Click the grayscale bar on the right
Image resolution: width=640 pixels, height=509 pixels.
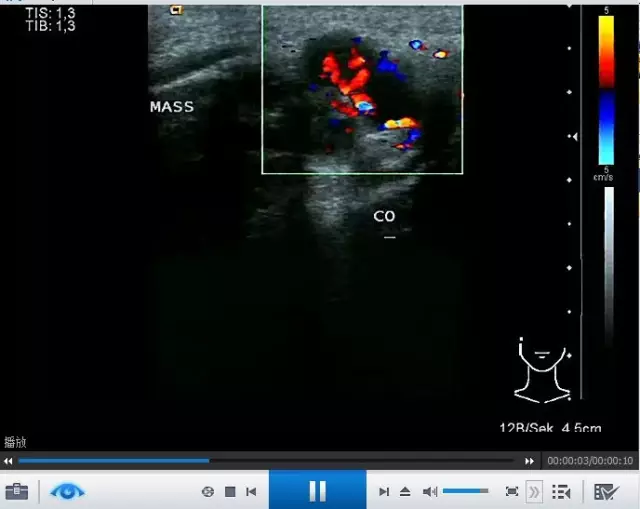pyautogui.click(x=609, y=265)
